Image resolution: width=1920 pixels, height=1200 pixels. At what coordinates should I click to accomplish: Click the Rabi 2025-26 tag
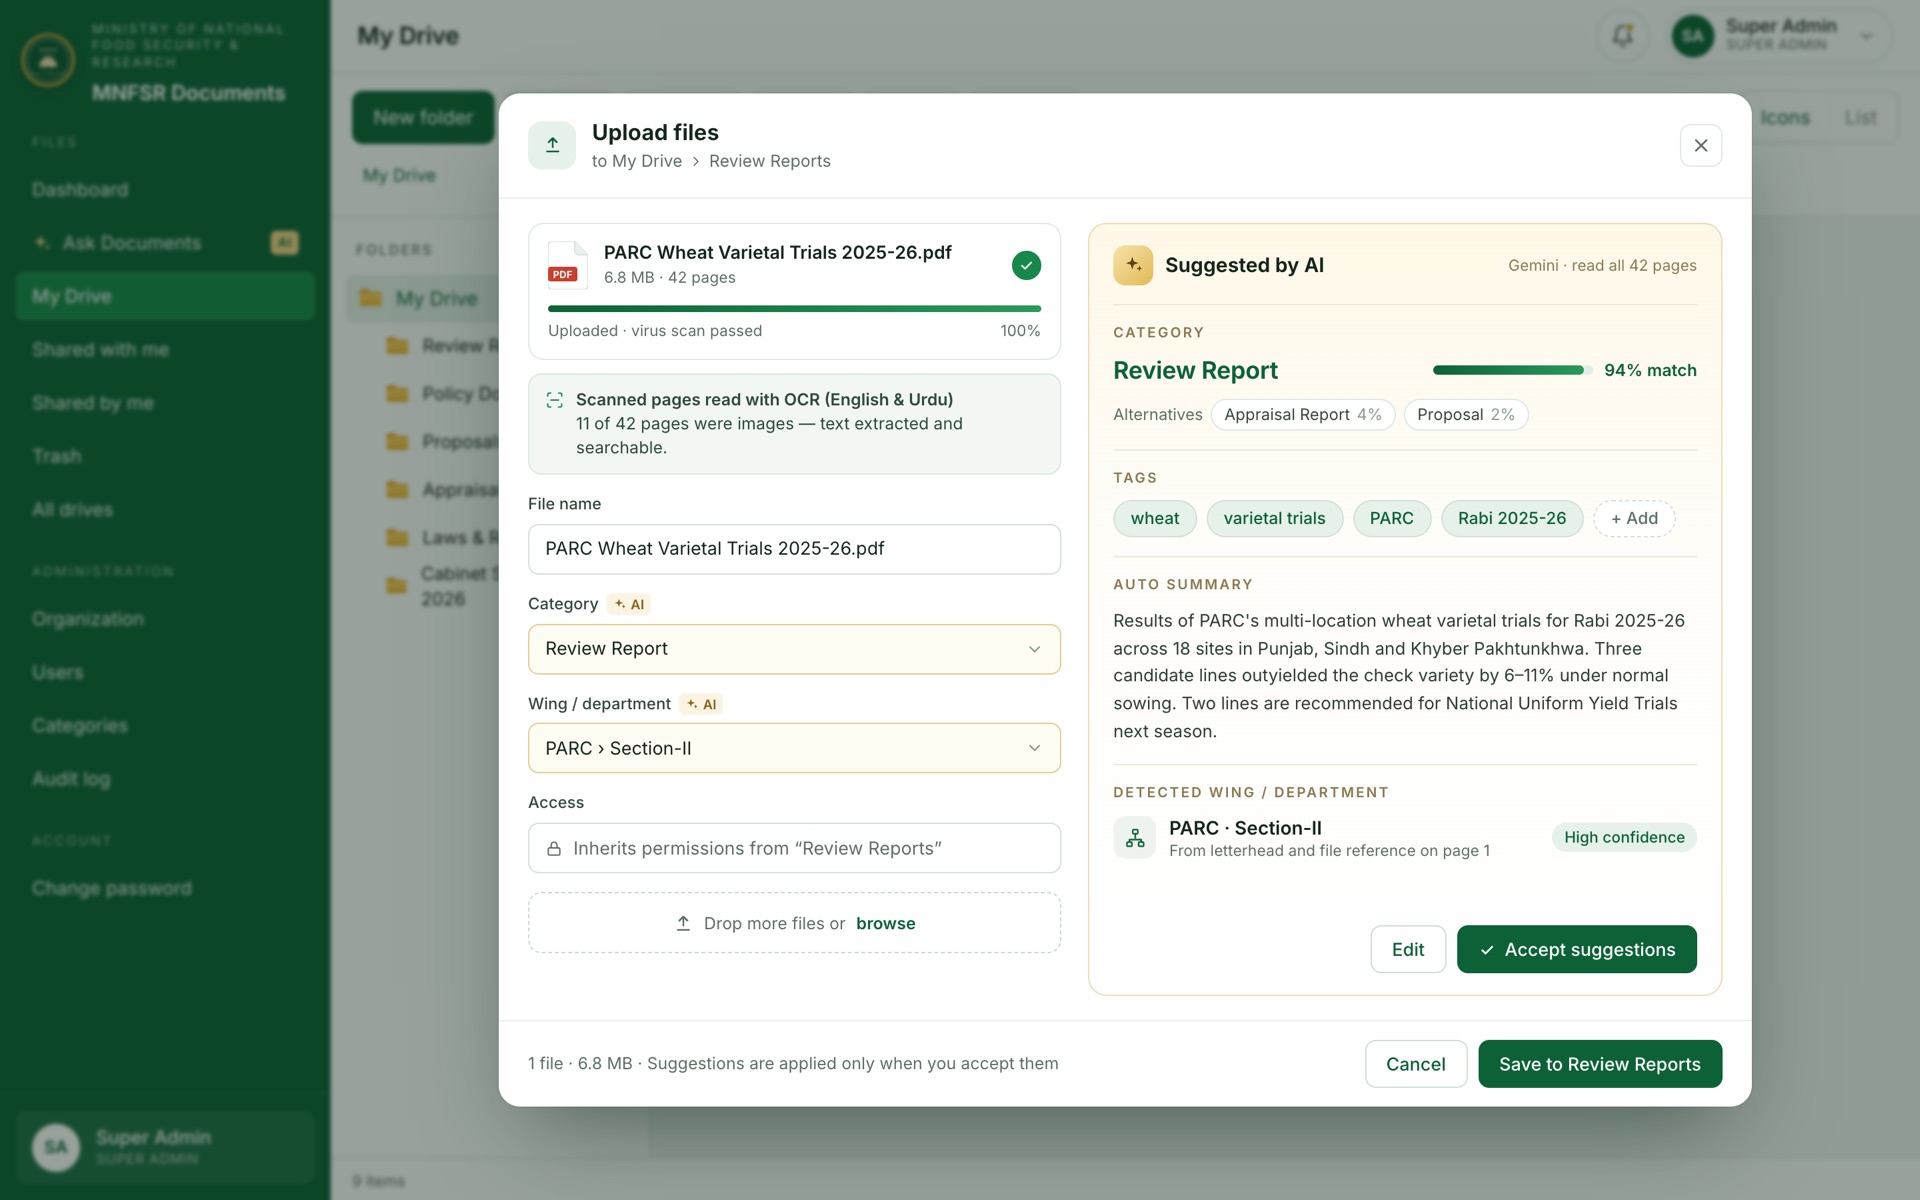[1512, 519]
